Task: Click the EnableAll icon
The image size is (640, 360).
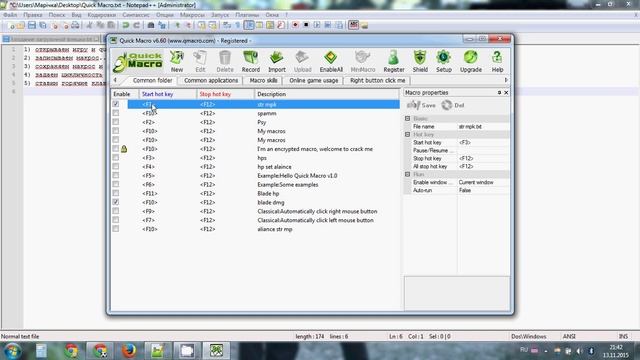Action: point(331,62)
